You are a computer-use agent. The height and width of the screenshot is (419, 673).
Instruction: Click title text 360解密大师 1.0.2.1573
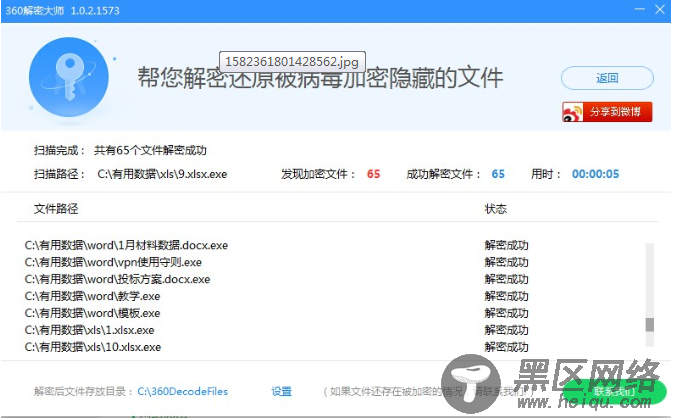point(63,10)
